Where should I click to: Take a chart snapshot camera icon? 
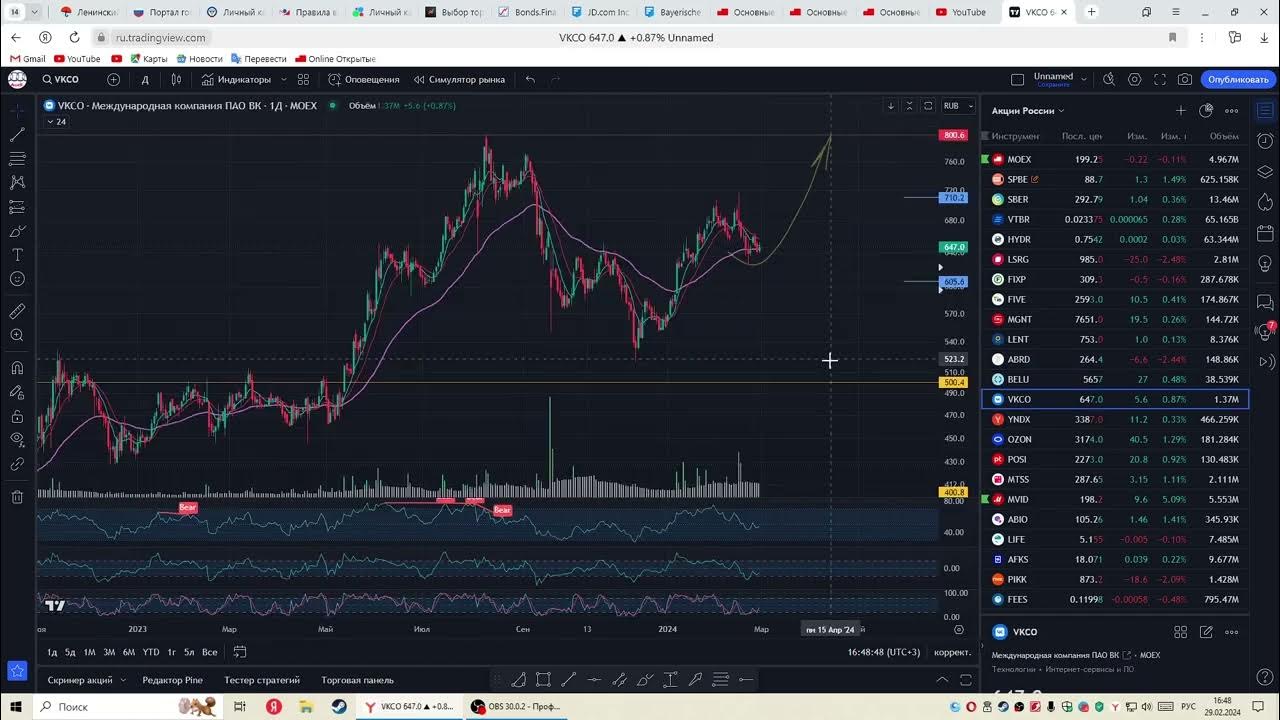pyautogui.click(x=1185, y=79)
